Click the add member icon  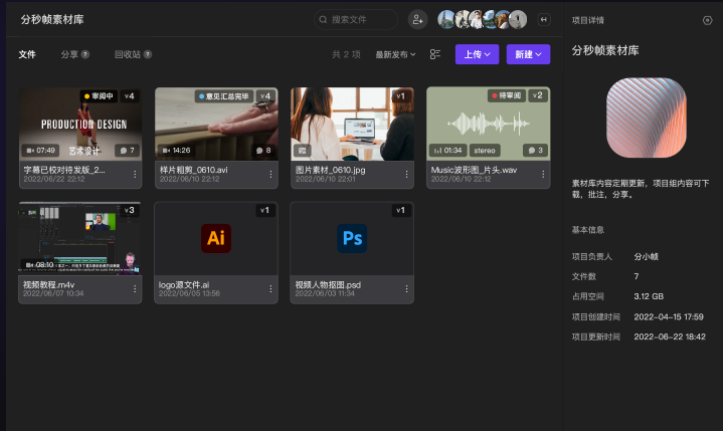417,19
